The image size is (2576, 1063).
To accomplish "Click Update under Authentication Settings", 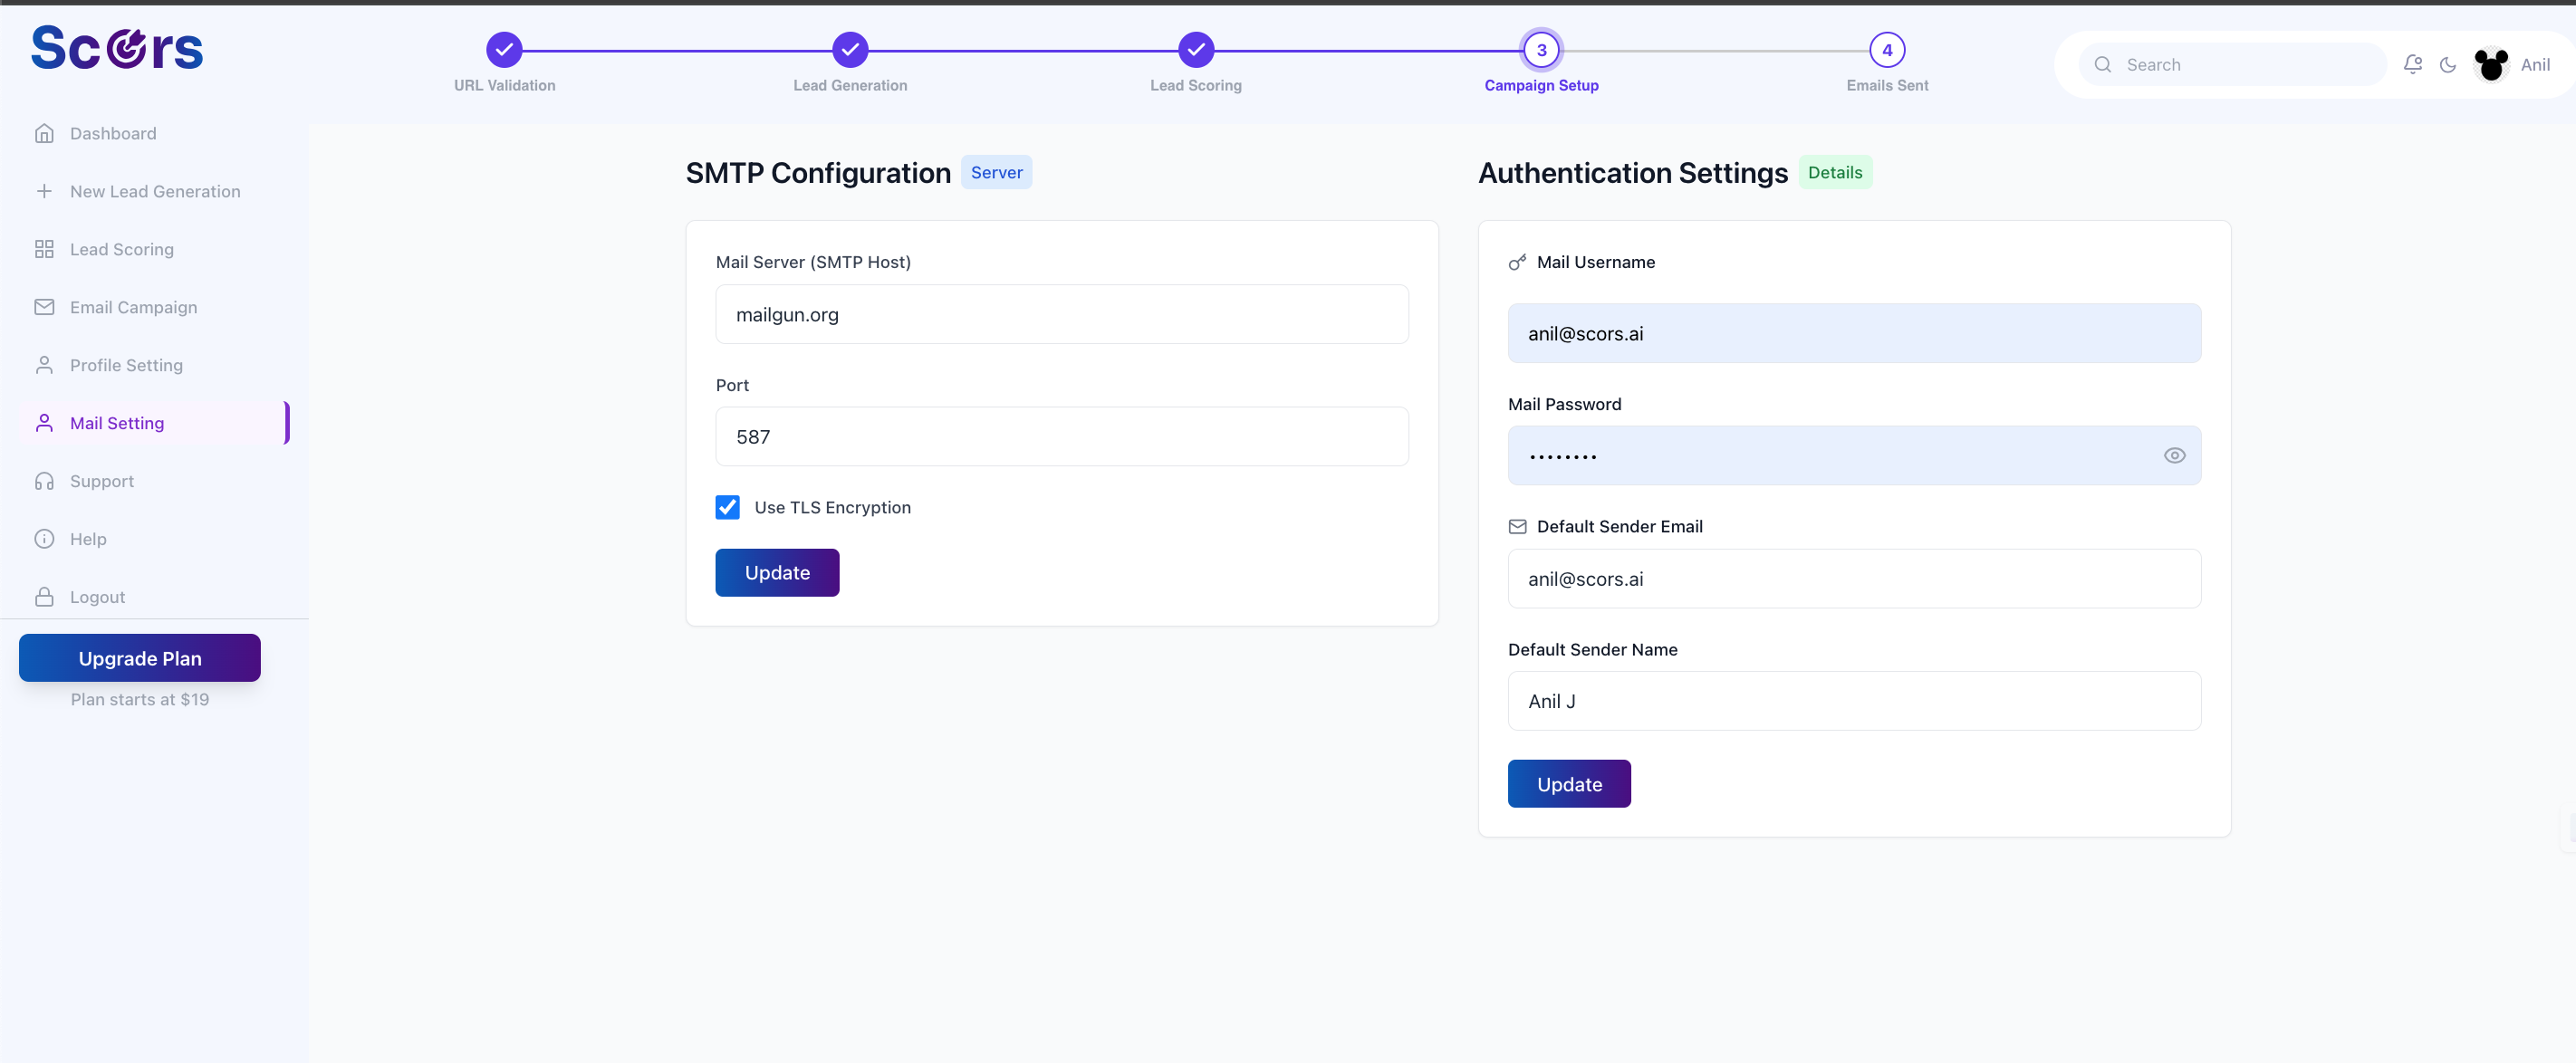I will [1568, 784].
